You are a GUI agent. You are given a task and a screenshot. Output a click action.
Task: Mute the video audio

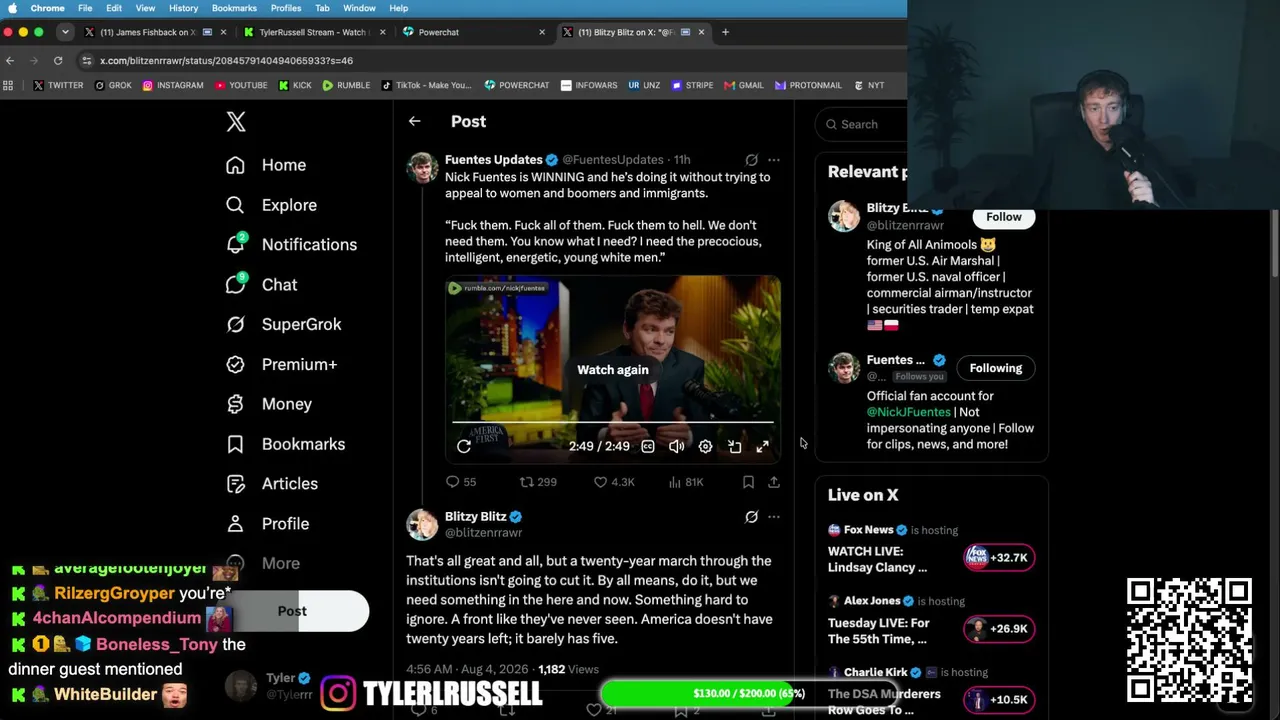(x=676, y=447)
